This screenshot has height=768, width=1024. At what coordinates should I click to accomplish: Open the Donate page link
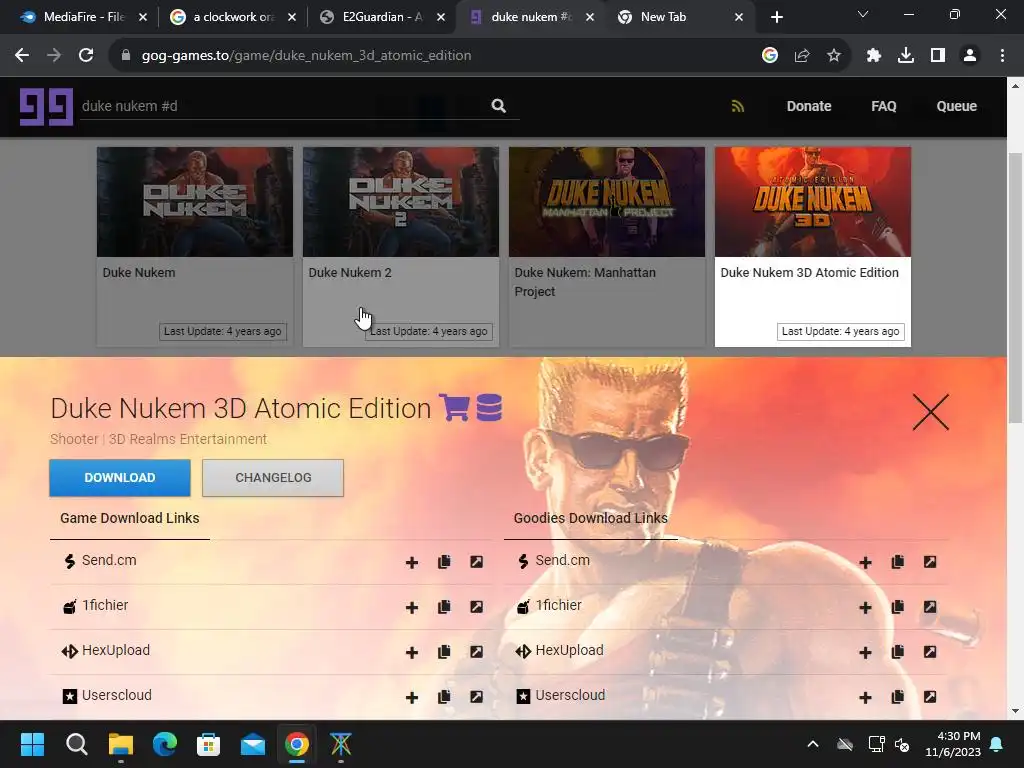tap(808, 106)
